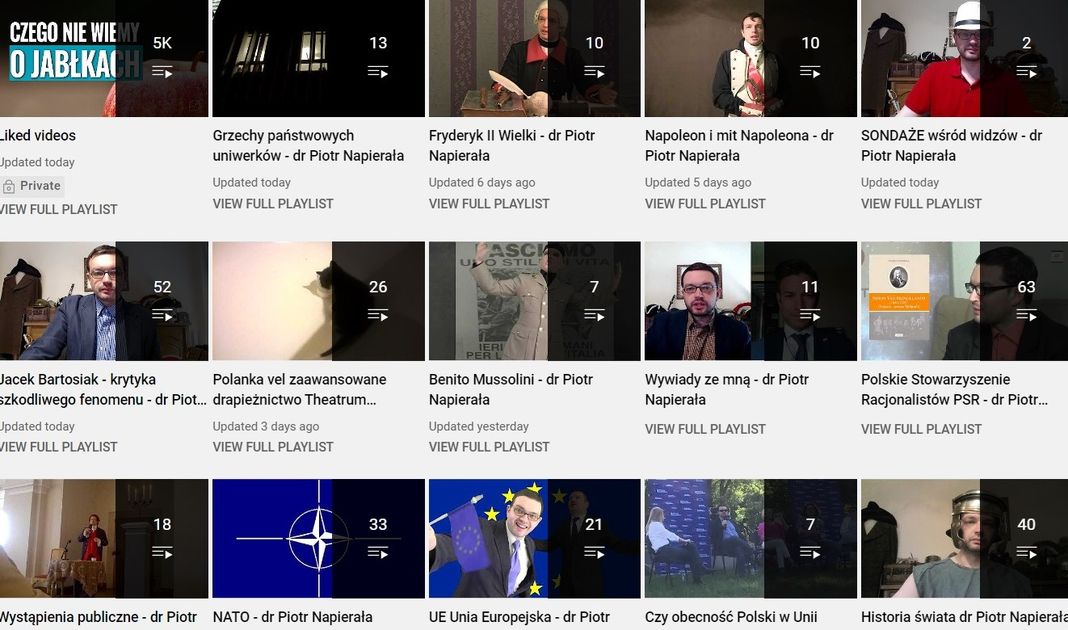Click playlist icon on SONDAŻE wśród widzów thumbnail
The image size is (1068, 630).
click(1026, 72)
